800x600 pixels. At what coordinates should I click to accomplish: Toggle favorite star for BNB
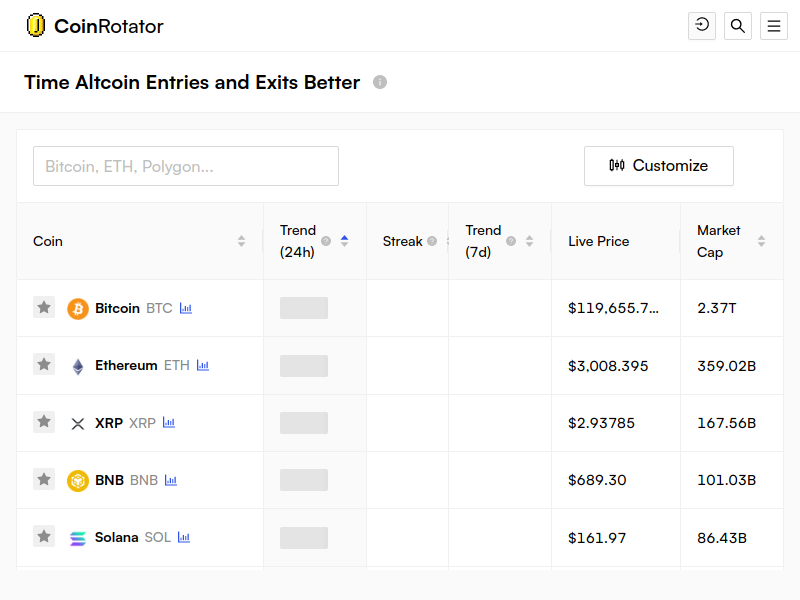pos(44,479)
